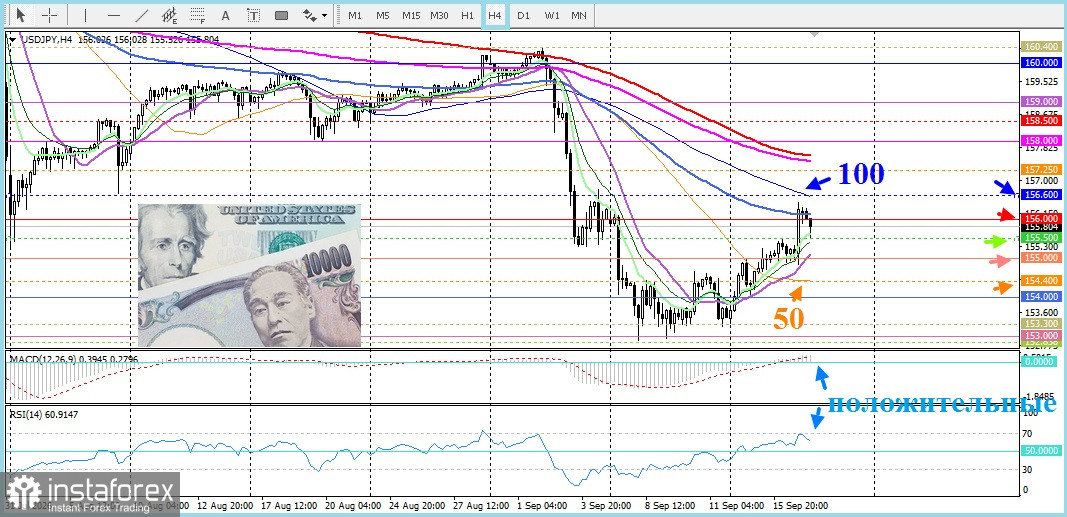Choose the trendline drawing tool

pos(142,15)
